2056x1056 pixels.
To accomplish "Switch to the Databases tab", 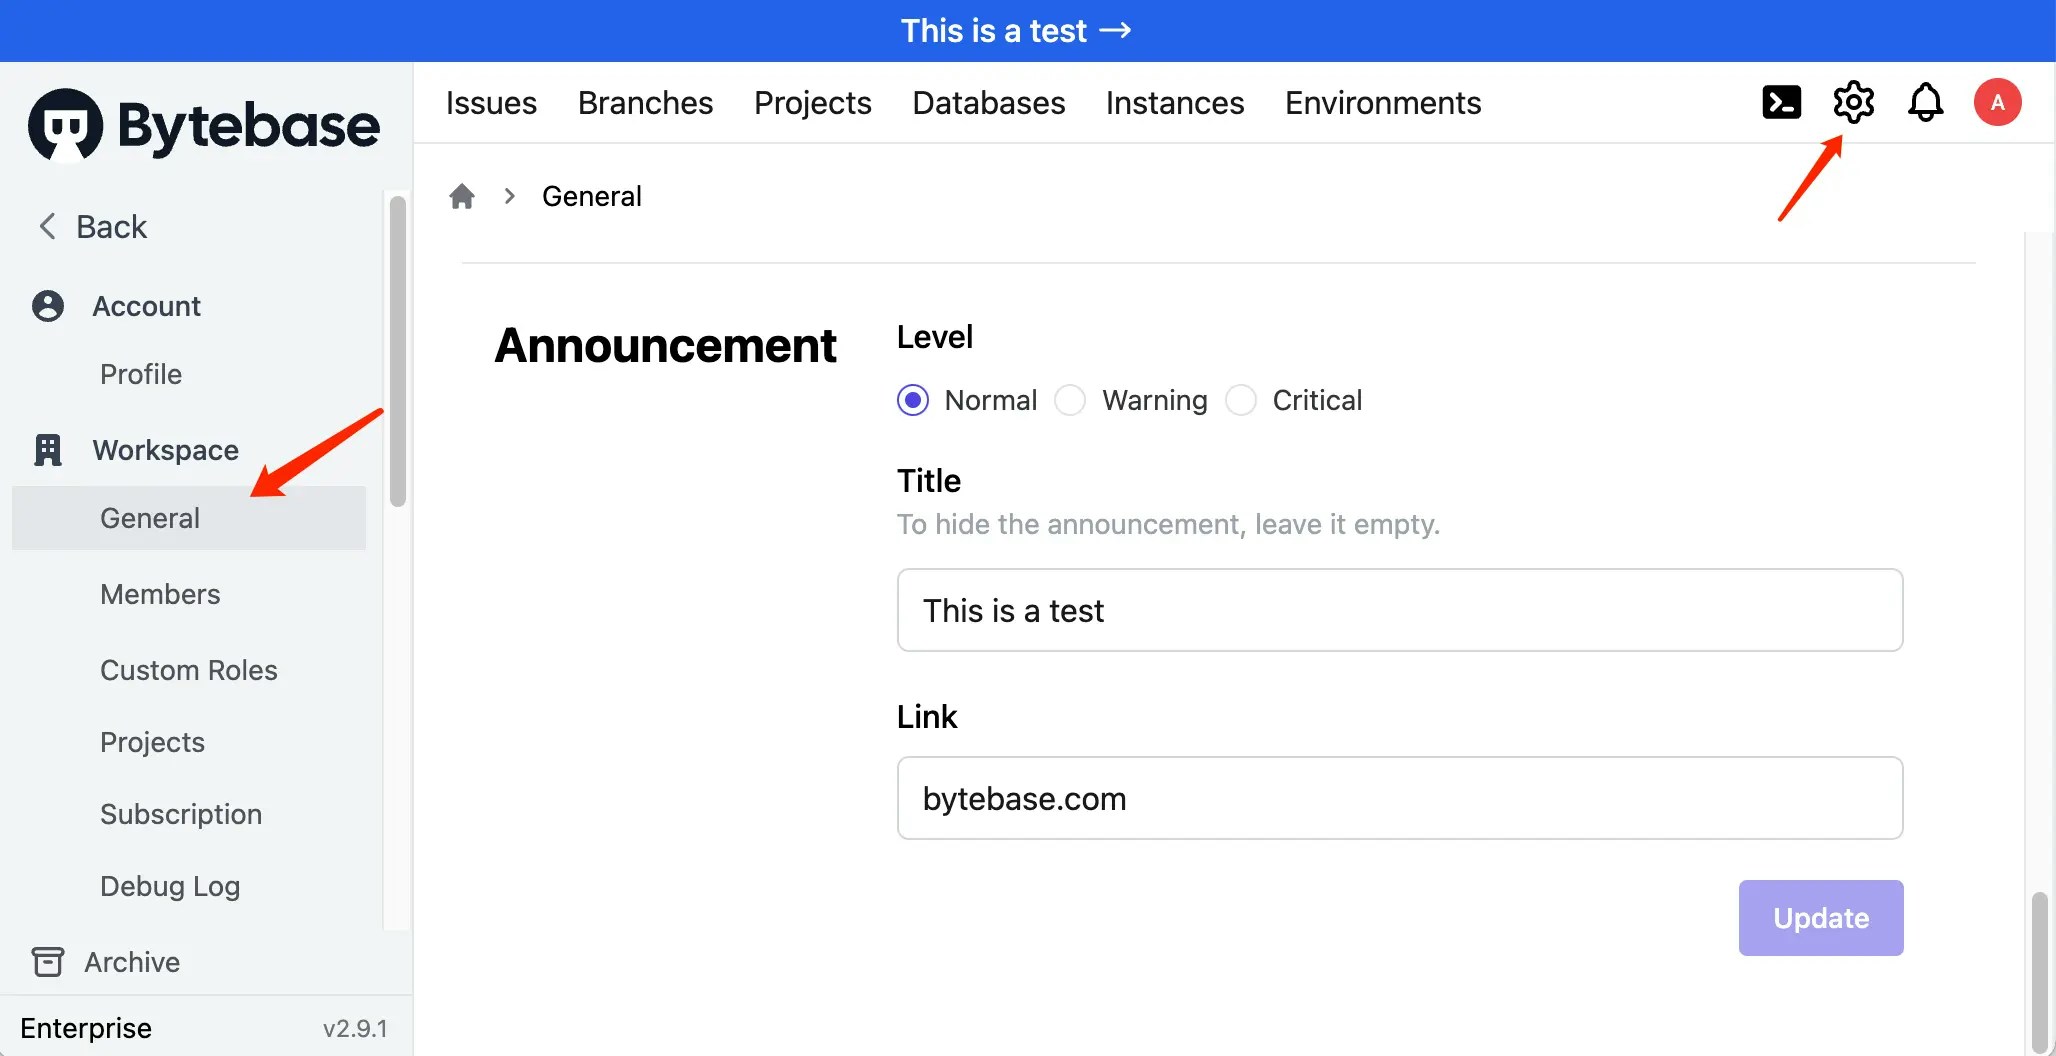I will tap(988, 102).
